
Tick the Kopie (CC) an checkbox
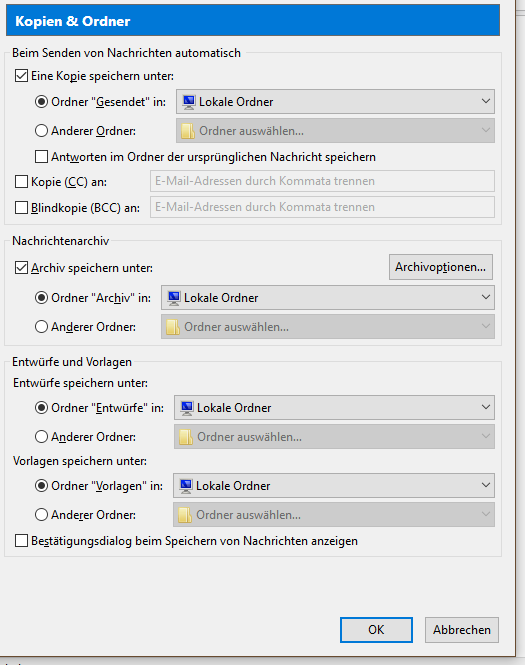[x=21, y=182]
